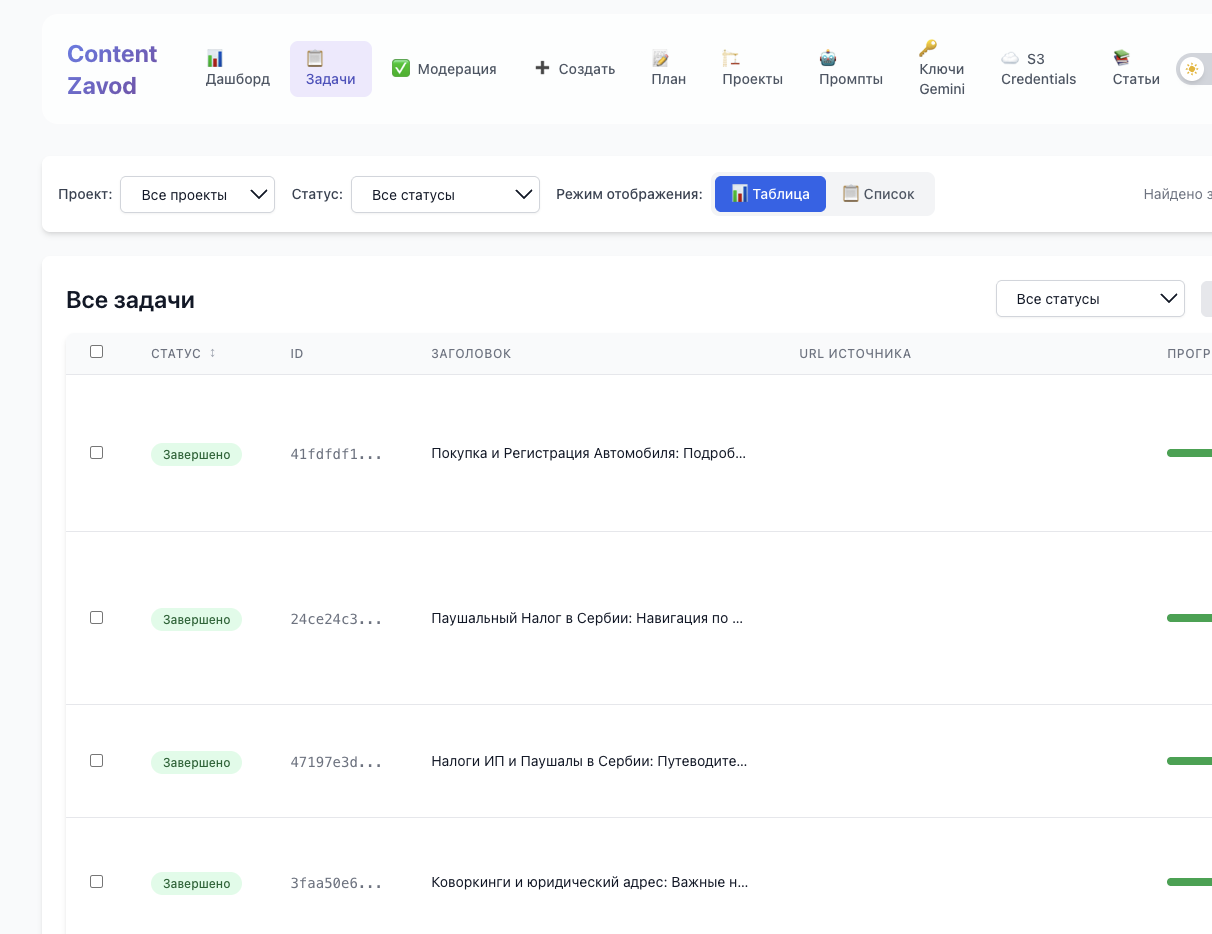The image size is (1212, 934).
Task: Select the Таблица display mode button
Action: (770, 194)
